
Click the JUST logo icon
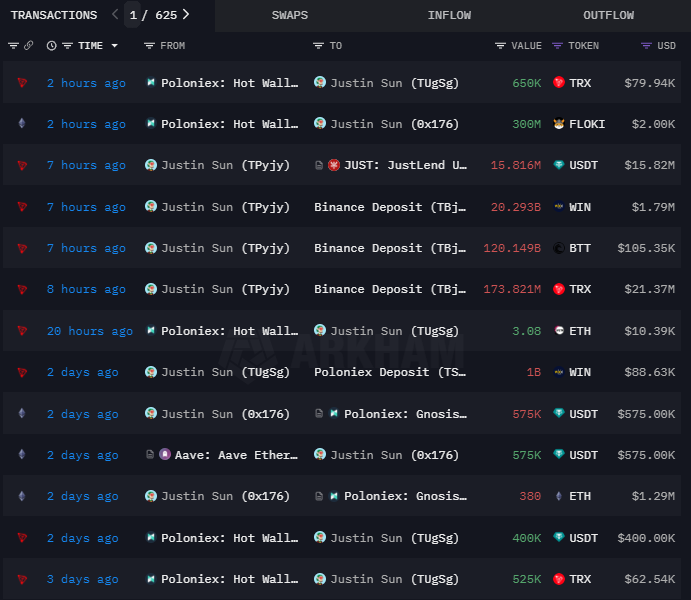334,165
